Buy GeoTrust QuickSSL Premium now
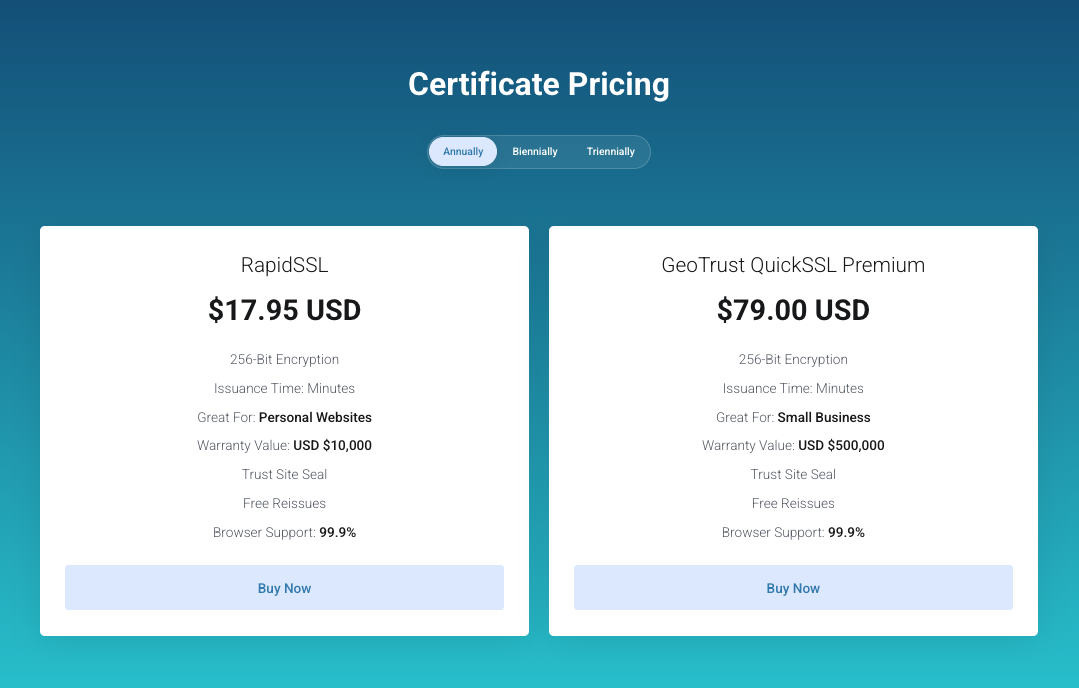The width and height of the screenshot is (1079, 688). pos(793,588)
